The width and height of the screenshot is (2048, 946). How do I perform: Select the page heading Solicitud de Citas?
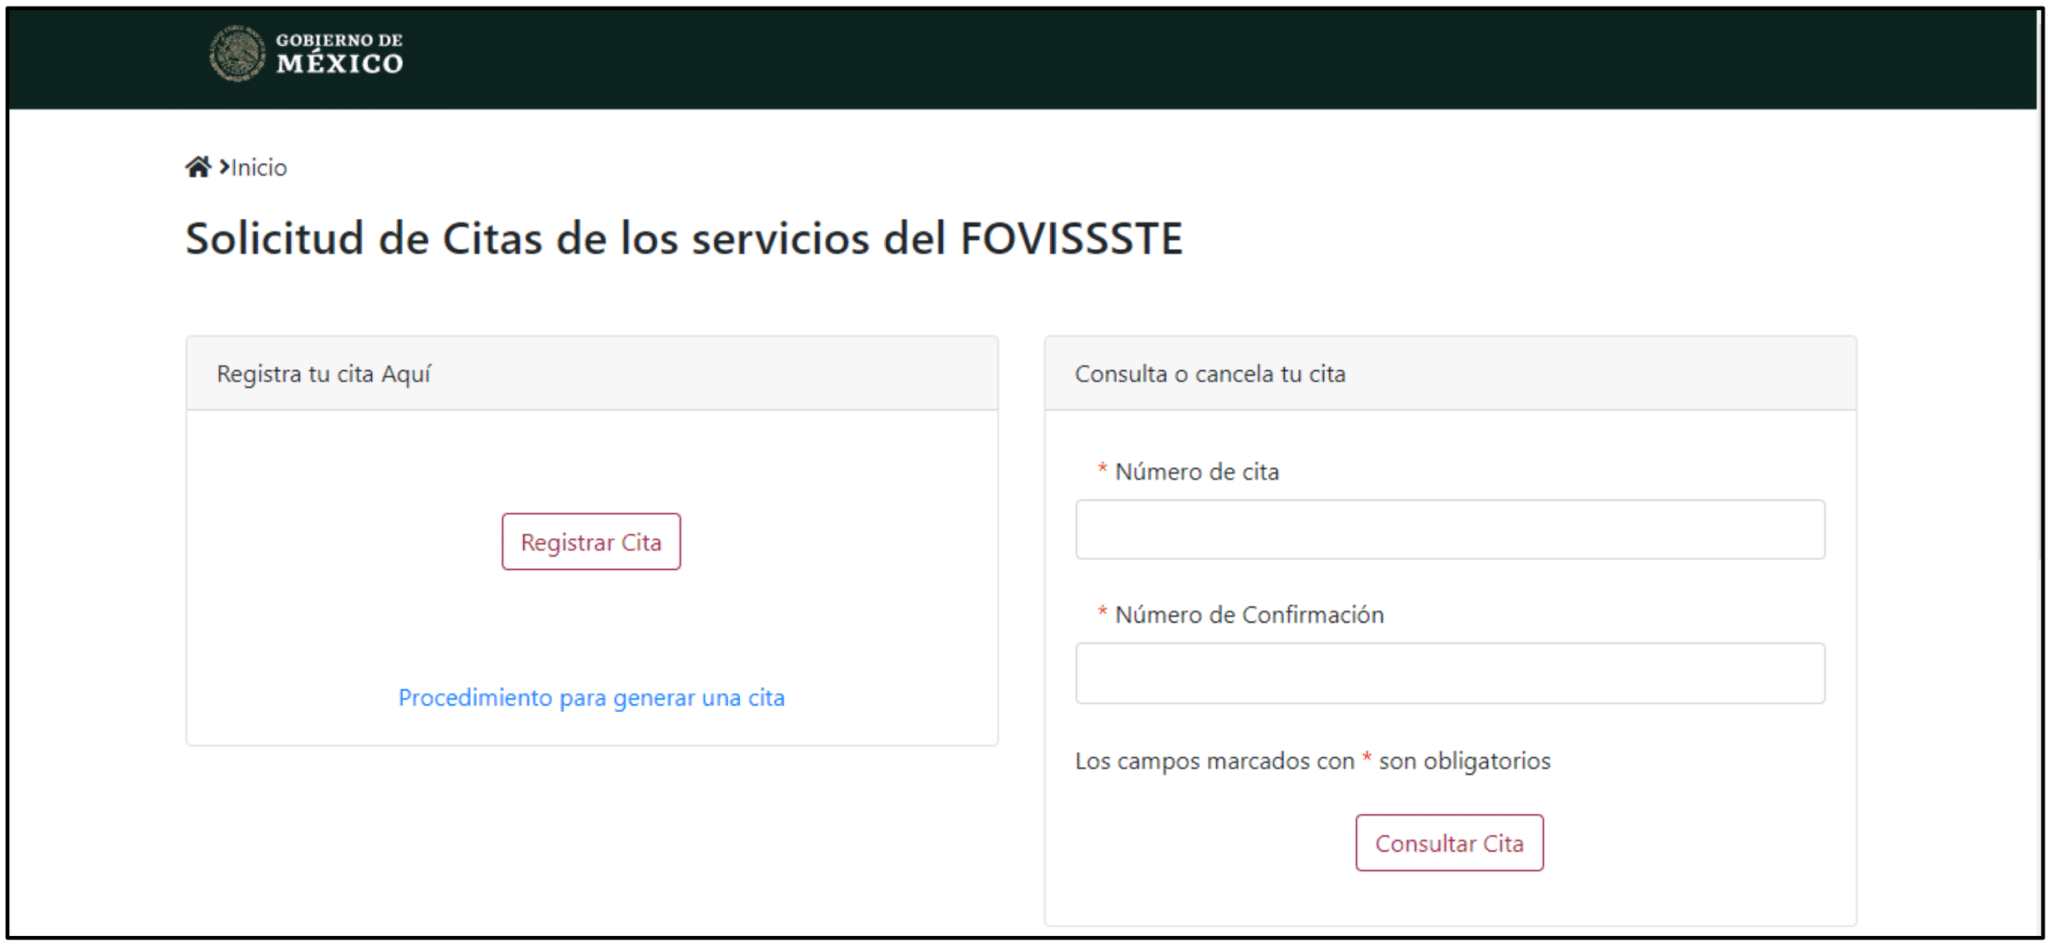pyautogui.click(x=684, y=239)
